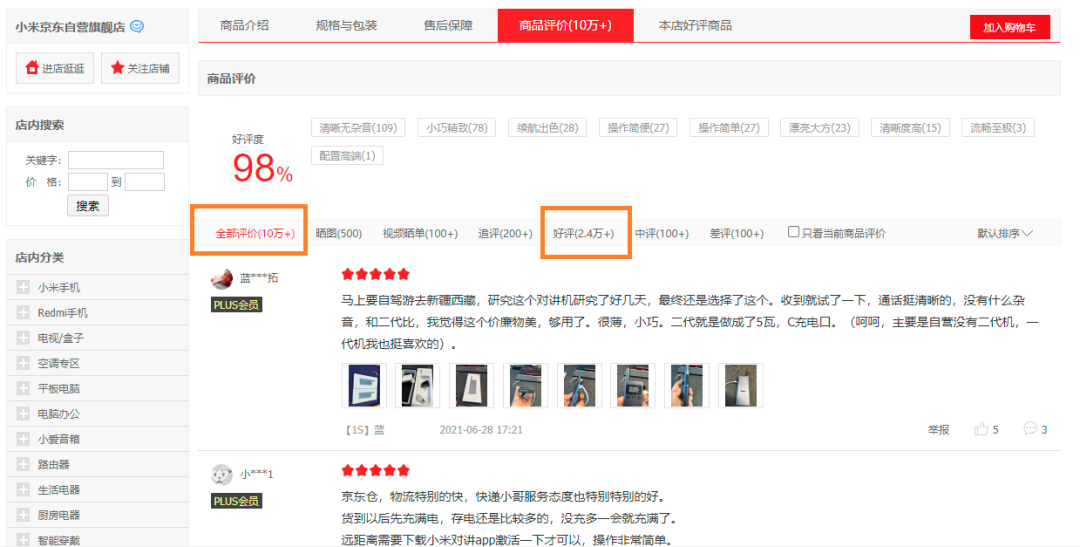
Task: Expand the 空调专区 category
Action: click(23, 363)
